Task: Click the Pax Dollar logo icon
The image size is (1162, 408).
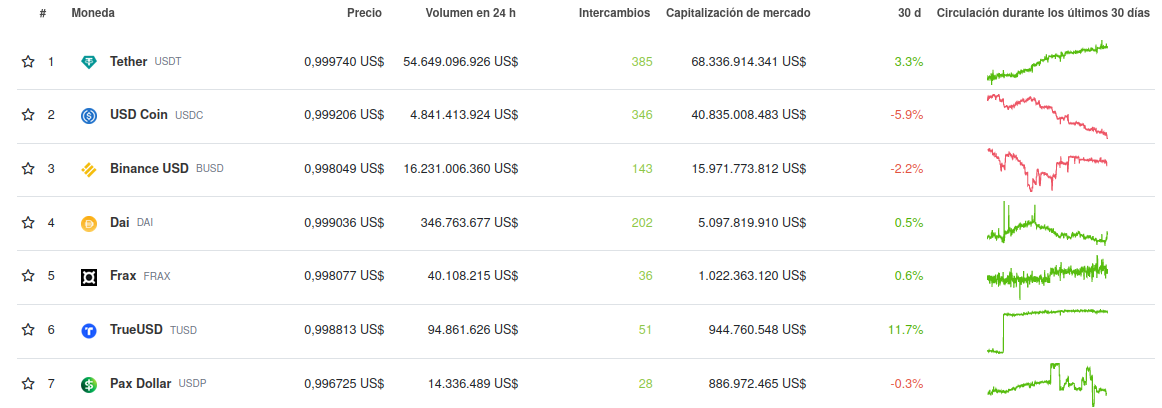Action: click(x=89, y=384)
